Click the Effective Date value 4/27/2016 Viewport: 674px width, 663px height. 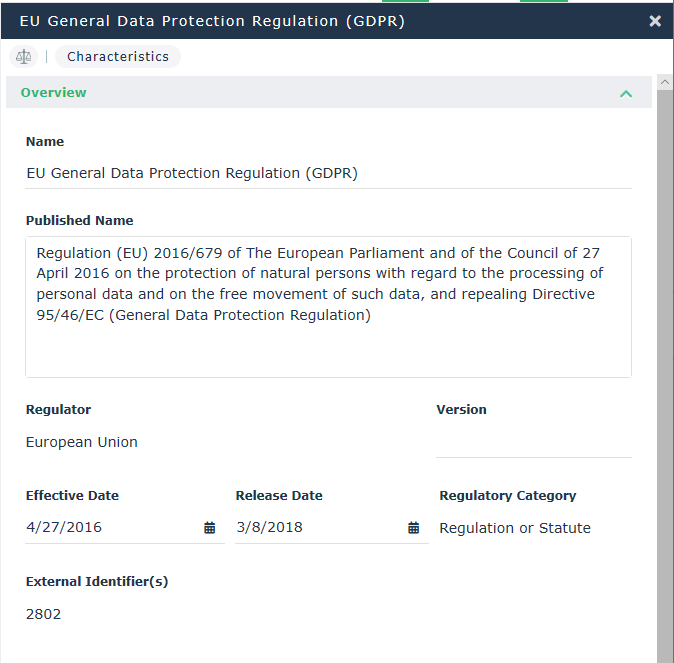pyautogui.click(x=64, y=528)
